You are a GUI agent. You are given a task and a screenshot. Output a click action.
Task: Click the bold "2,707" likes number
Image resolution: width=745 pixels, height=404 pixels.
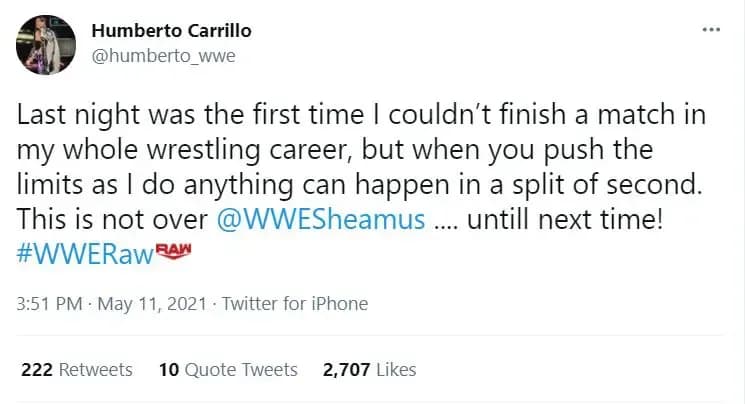click(x=347, y=369)
